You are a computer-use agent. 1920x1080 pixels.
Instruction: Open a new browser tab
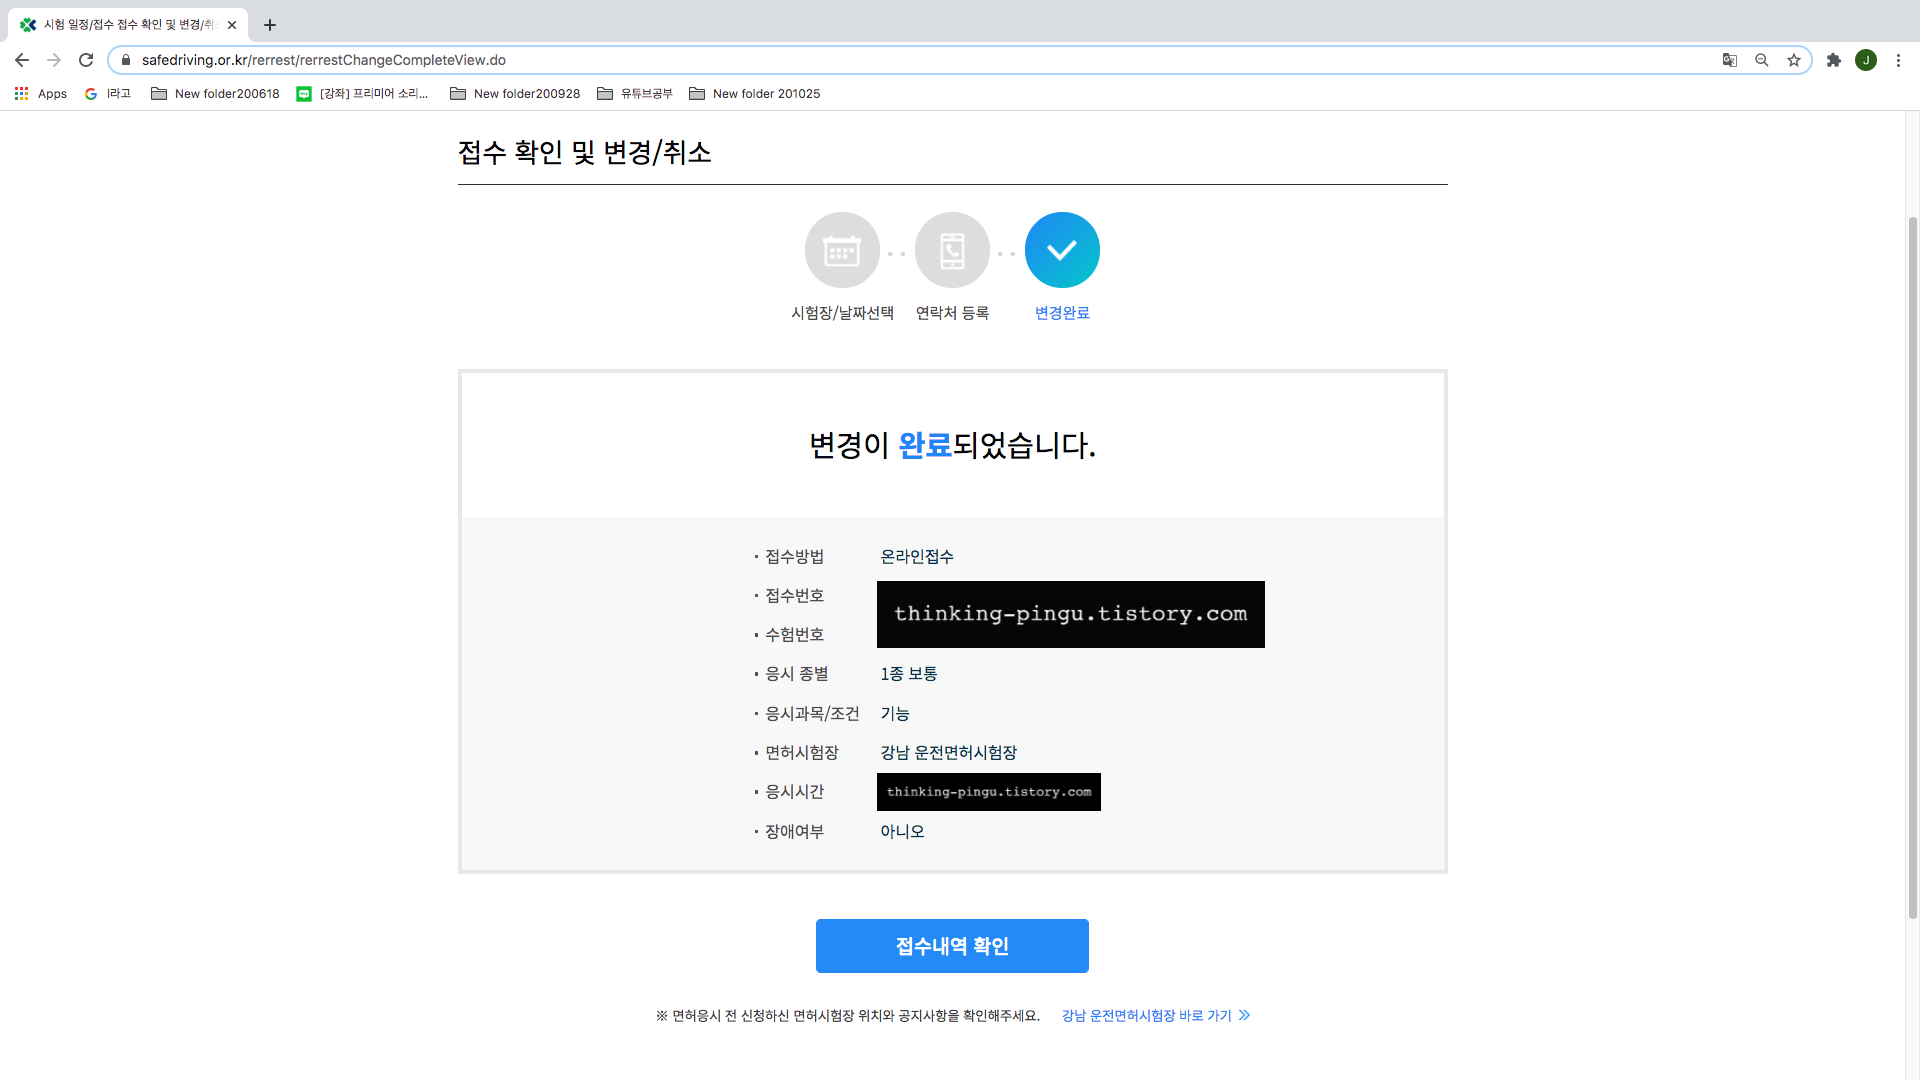[x=270, y=25]
